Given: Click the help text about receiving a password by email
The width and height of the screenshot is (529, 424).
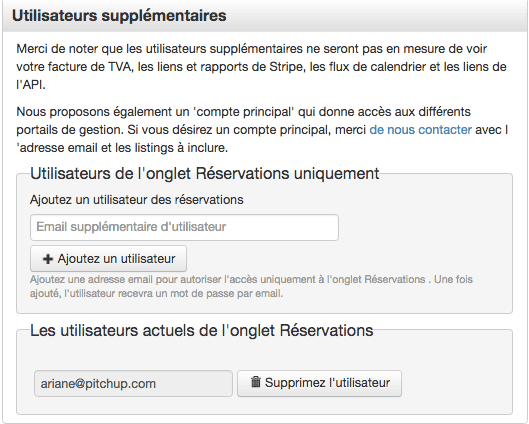Looking at the screenshot, I should (251, 286).
